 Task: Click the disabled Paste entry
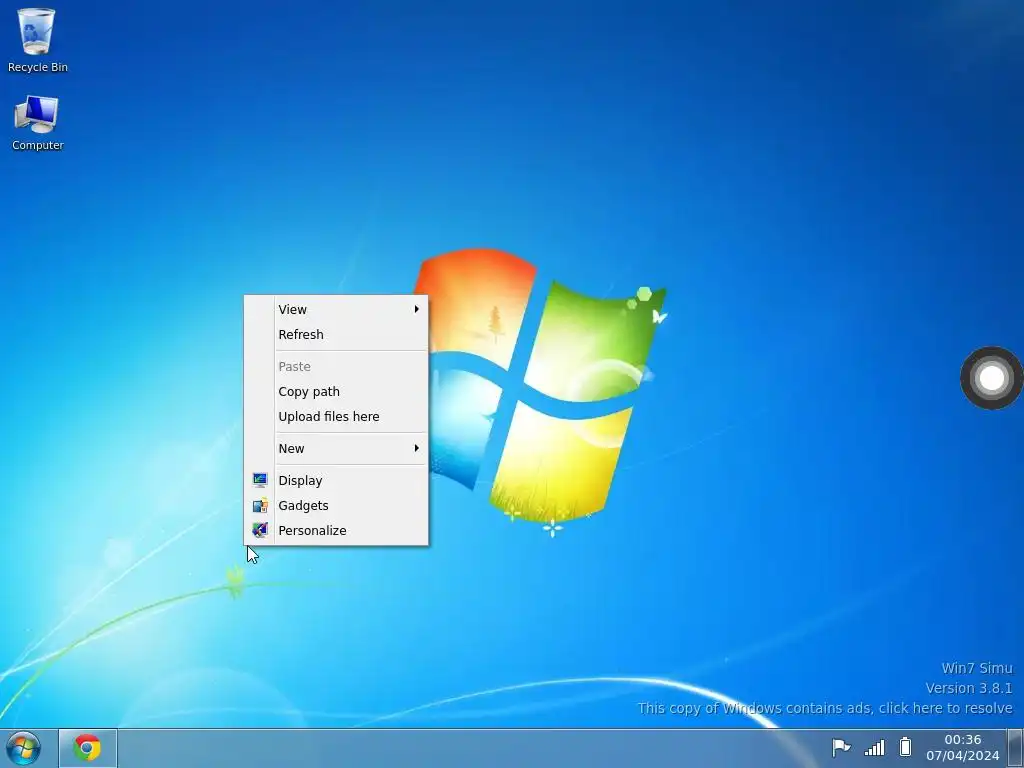tap(336, 366)
